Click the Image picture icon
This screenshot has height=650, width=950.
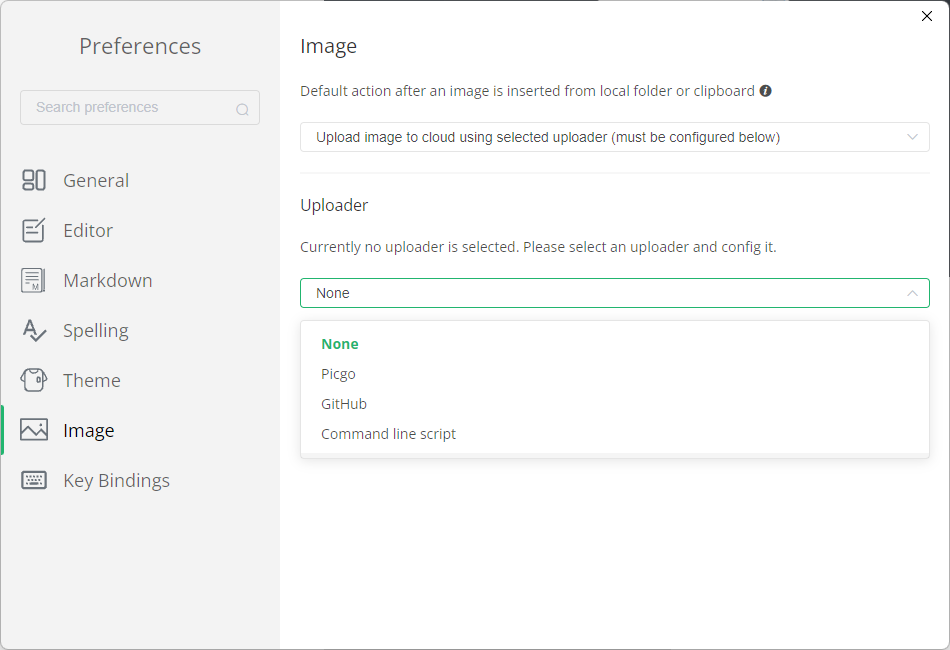pos(34,430)
